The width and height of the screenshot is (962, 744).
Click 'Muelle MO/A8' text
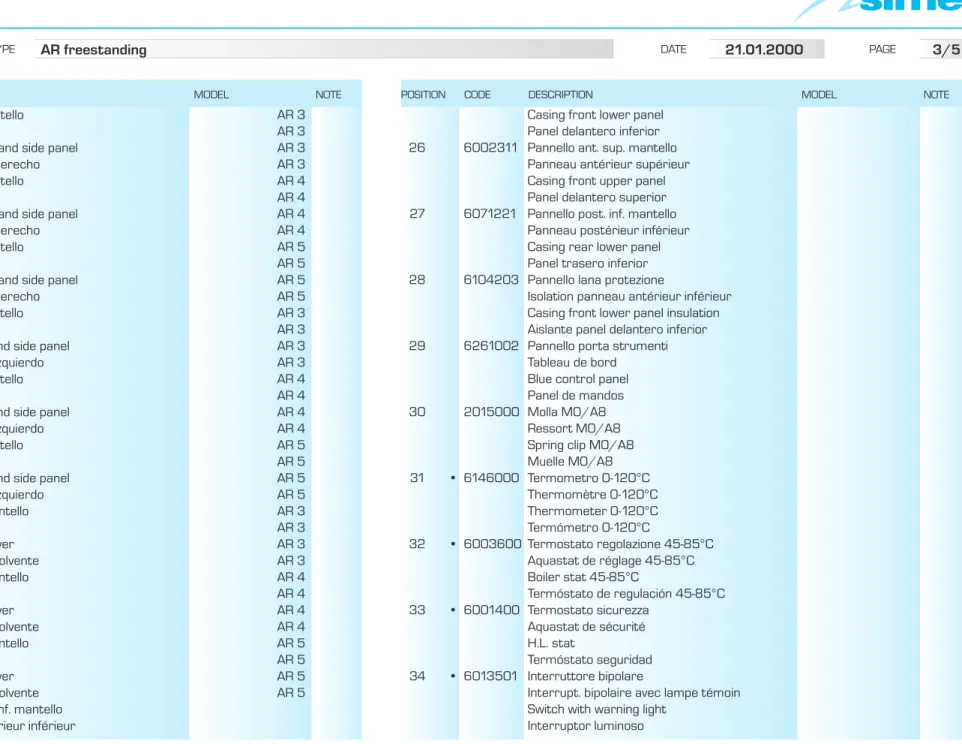click(570, 462)
